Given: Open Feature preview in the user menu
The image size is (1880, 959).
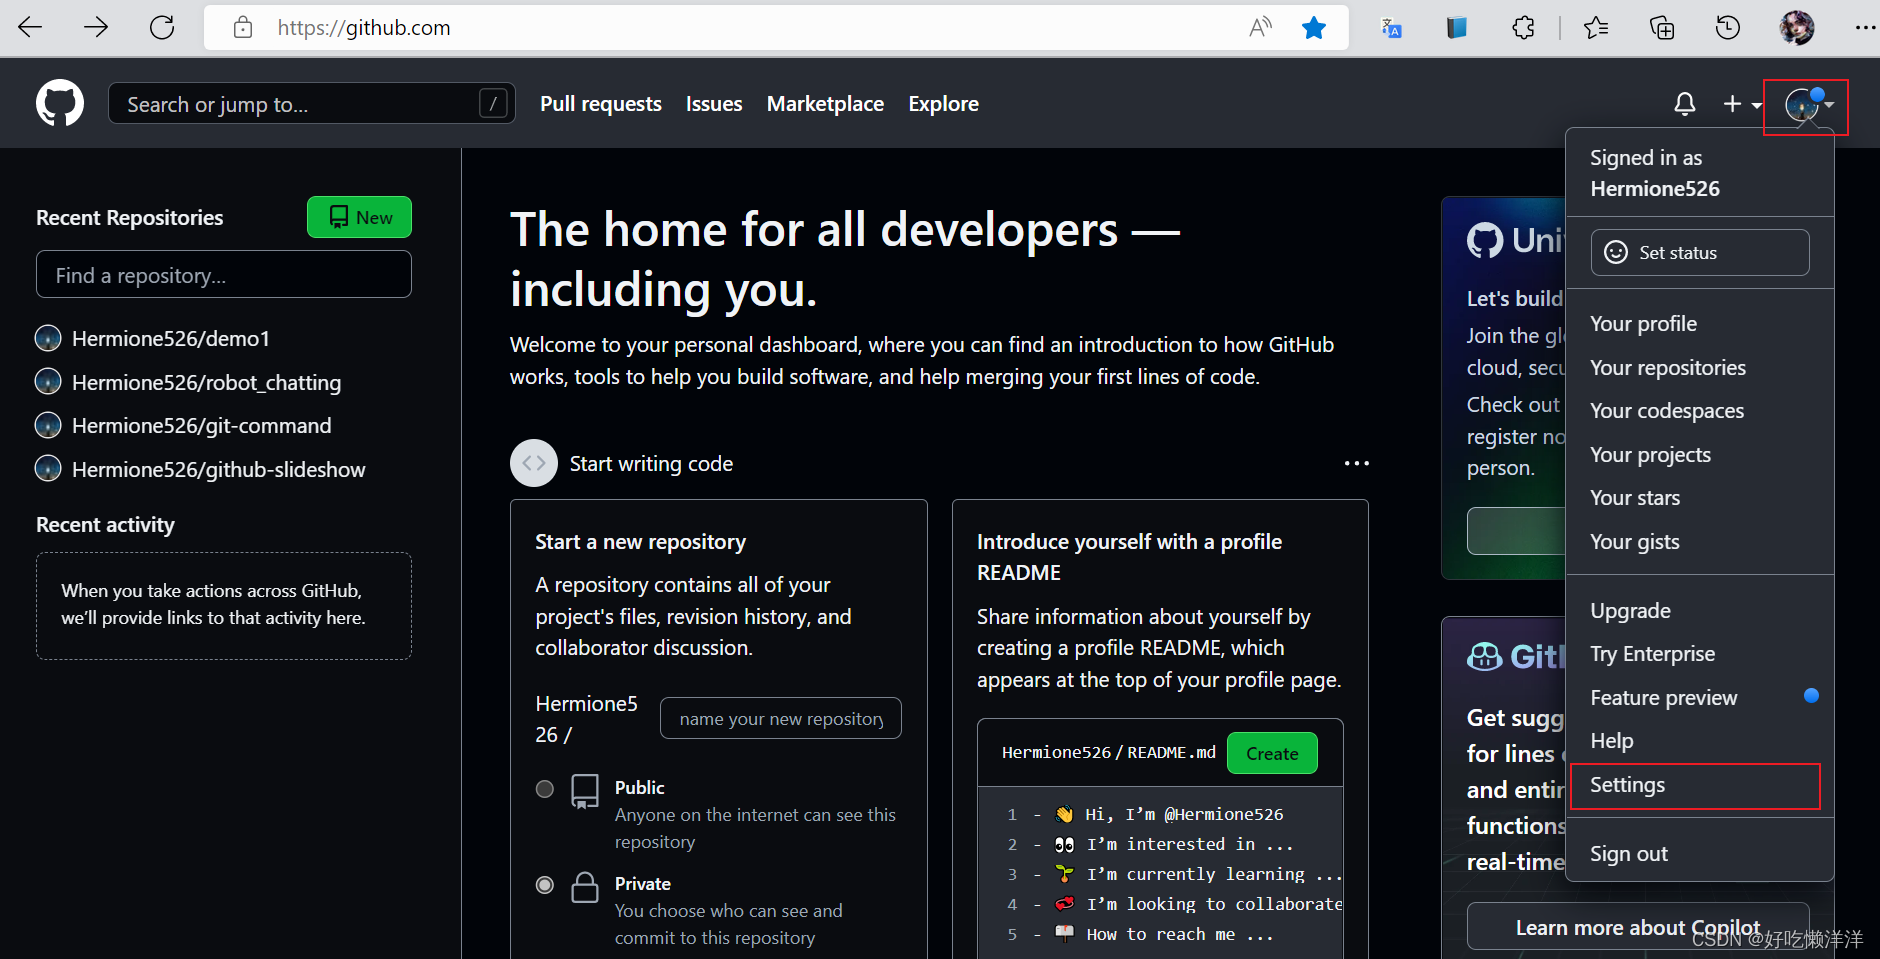Looking at the screenshot, I should click(x=1664, y=698).
